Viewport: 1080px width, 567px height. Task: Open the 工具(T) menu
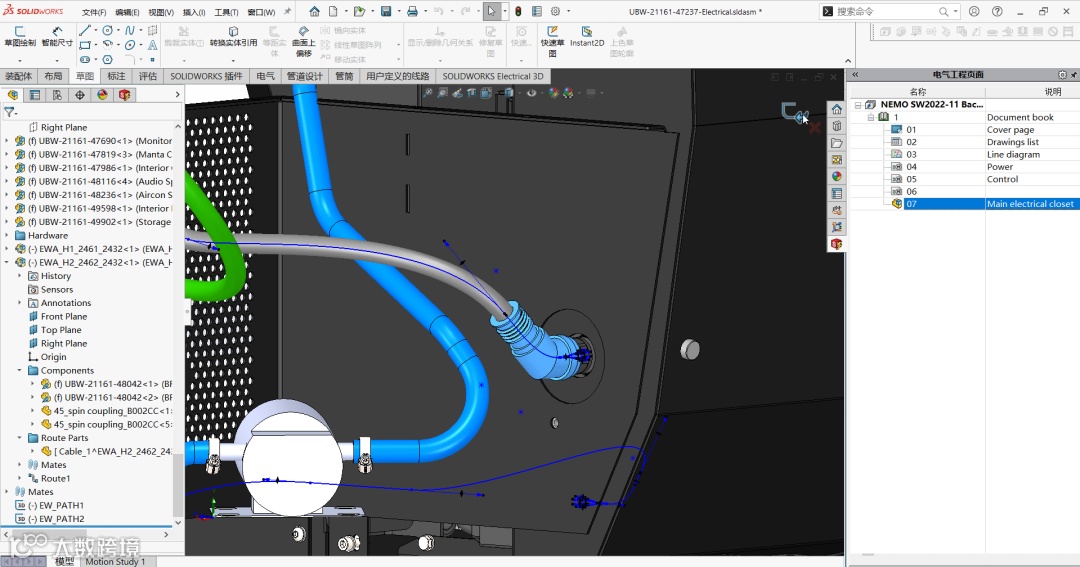(226, 12)
